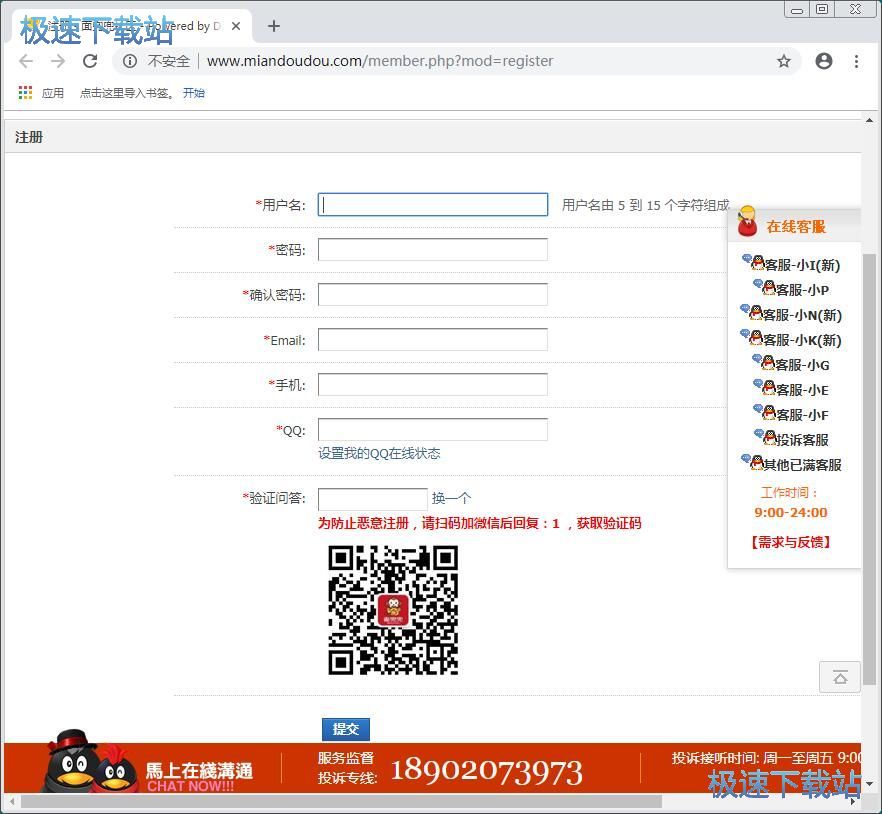This screenshot has width=882, height=814.
Task: Contact 其他已满客服 via QQ
Action: (791, 464)
